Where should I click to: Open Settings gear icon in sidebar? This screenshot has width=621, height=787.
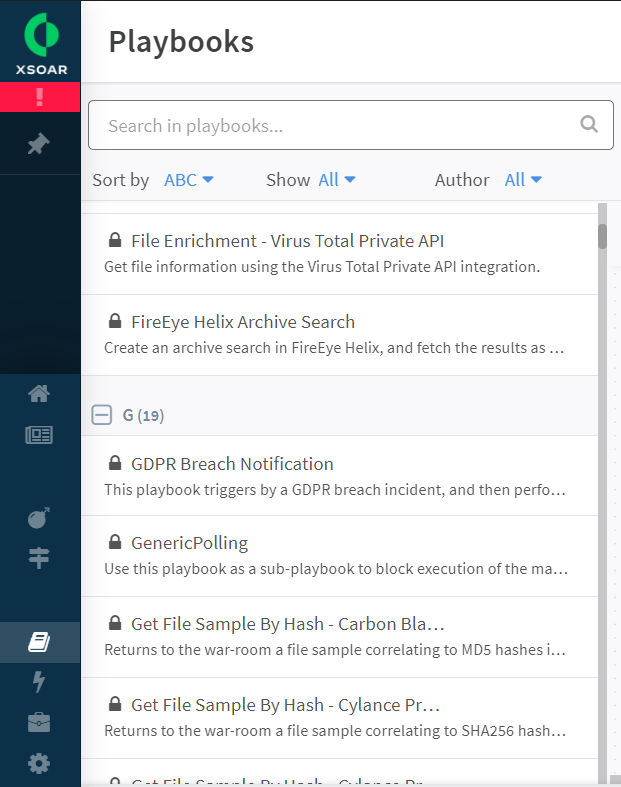pyautogui.click(x=39, y=763)
